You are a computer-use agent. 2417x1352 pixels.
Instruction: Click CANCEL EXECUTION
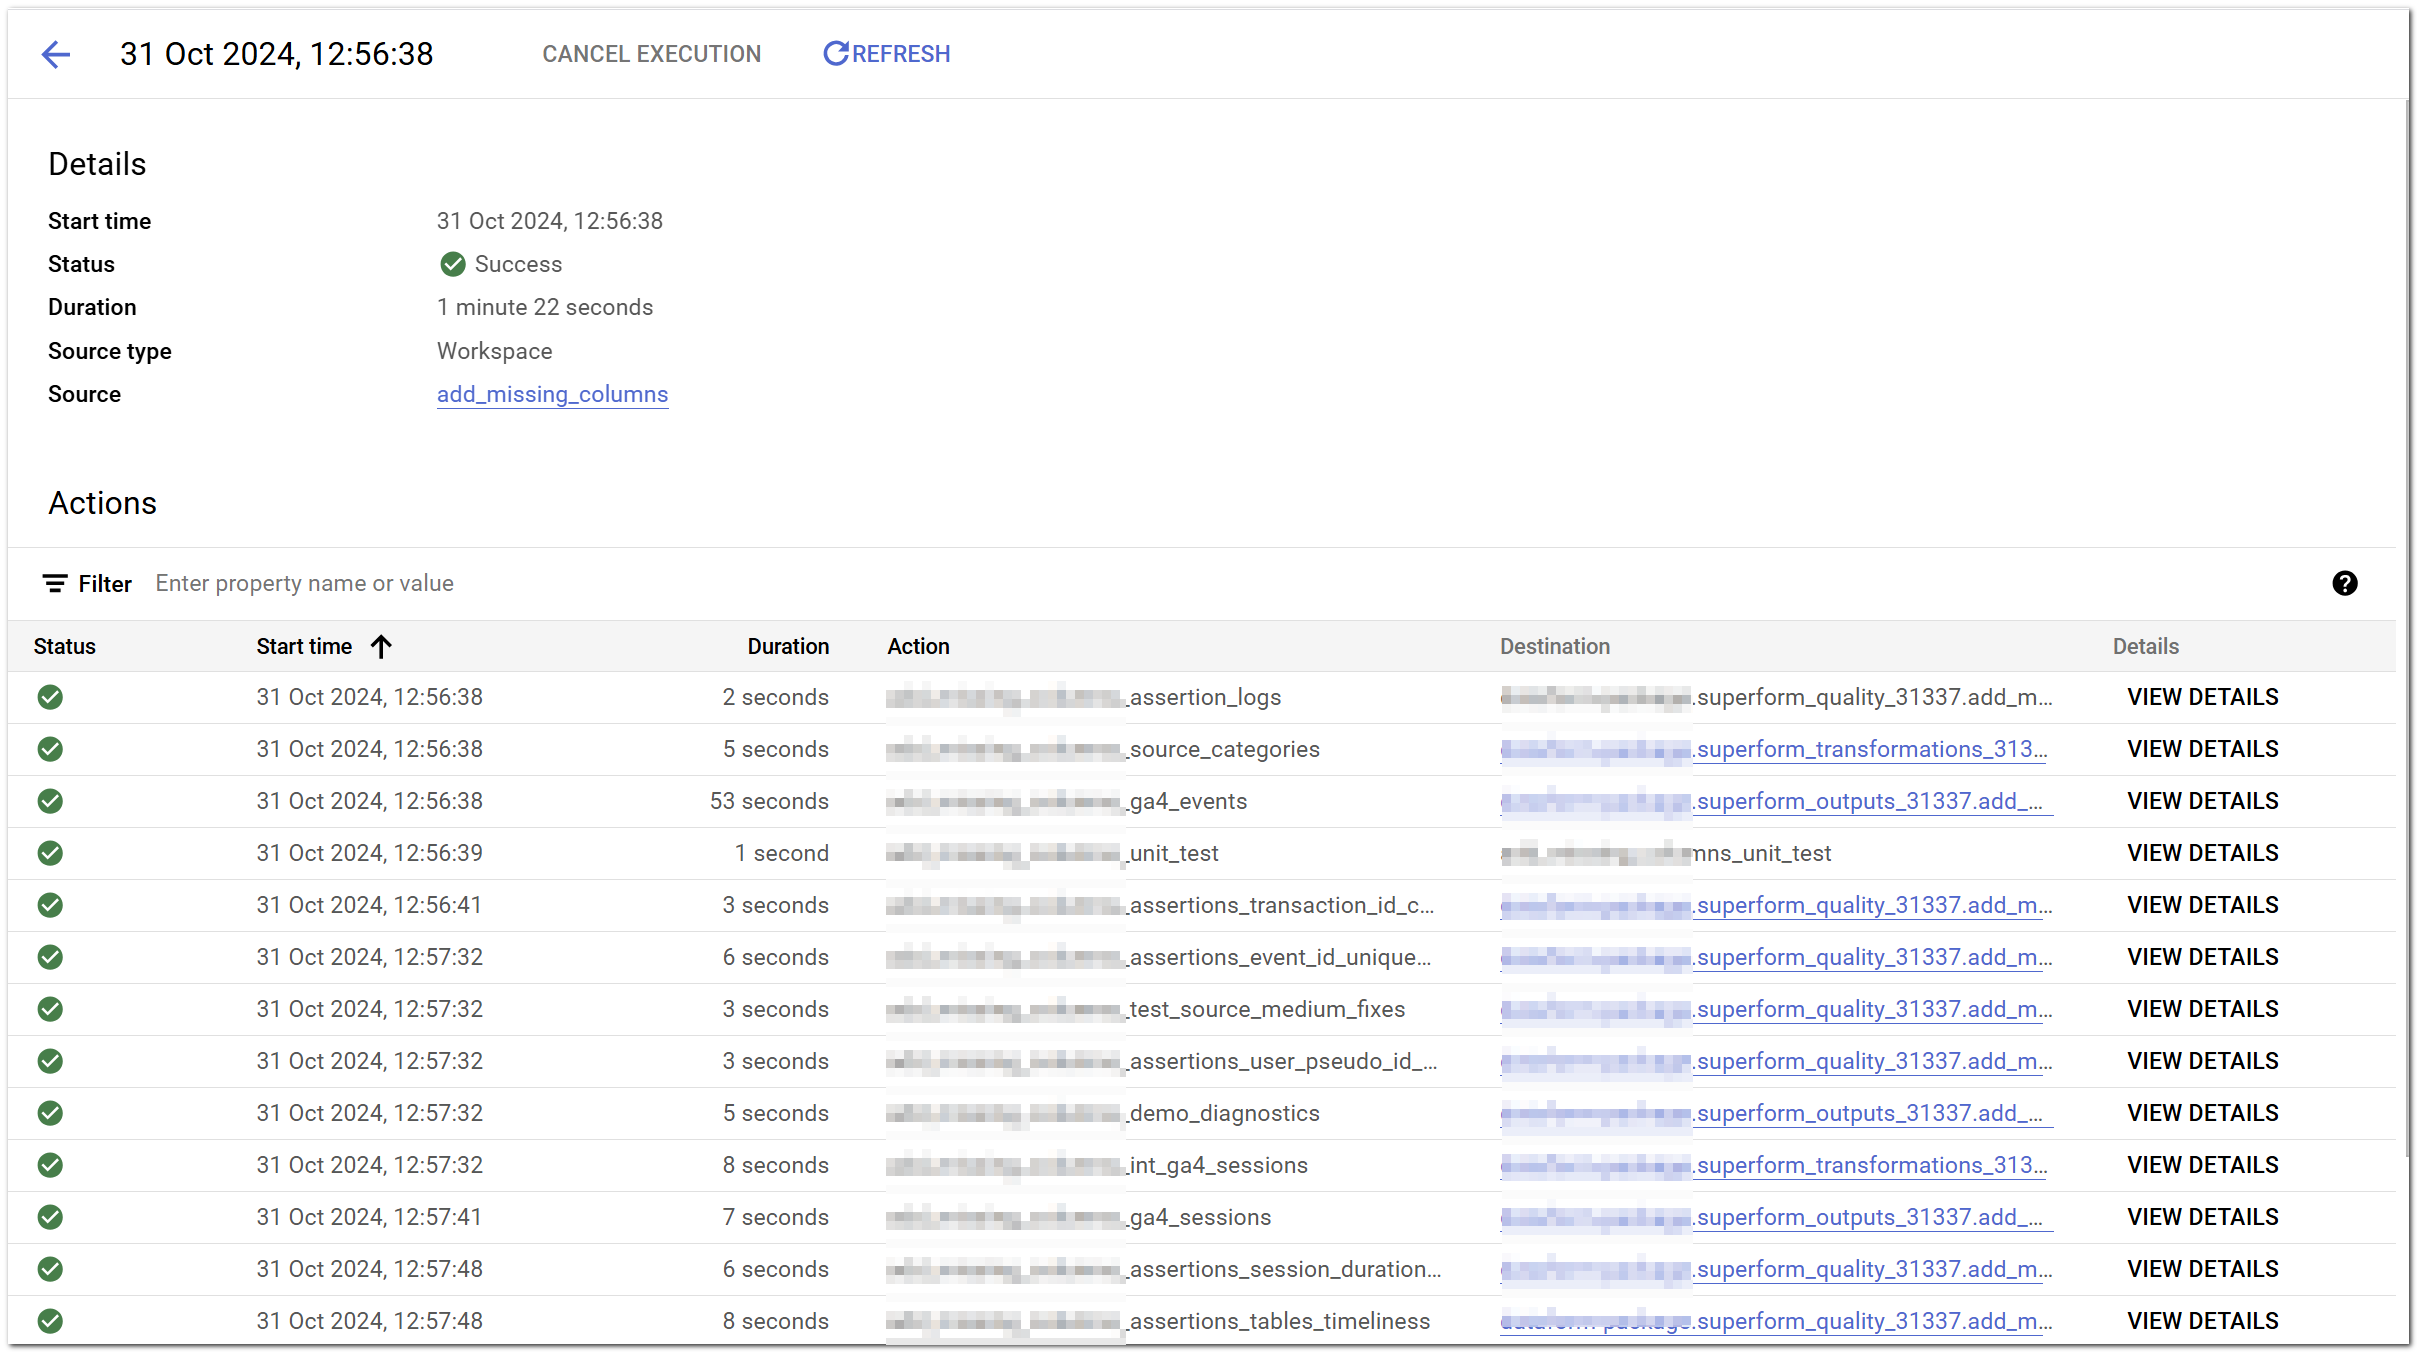tap(652, 54)
